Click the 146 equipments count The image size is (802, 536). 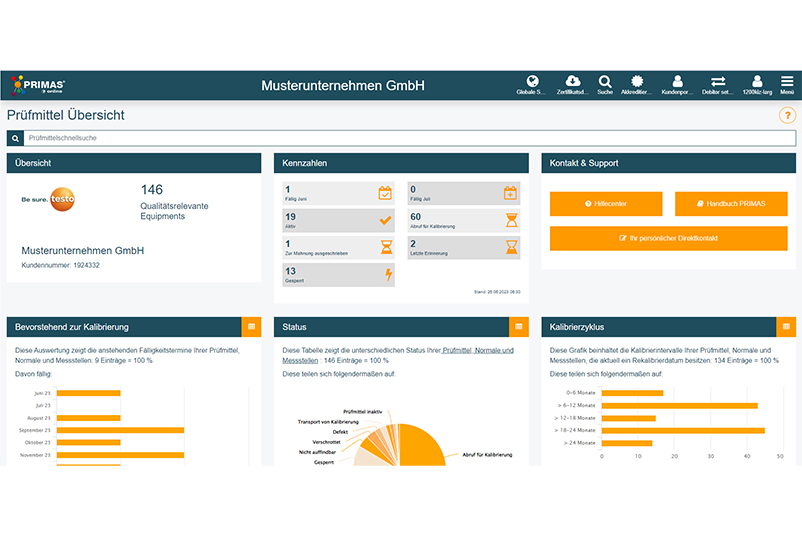tap(152, 190)
